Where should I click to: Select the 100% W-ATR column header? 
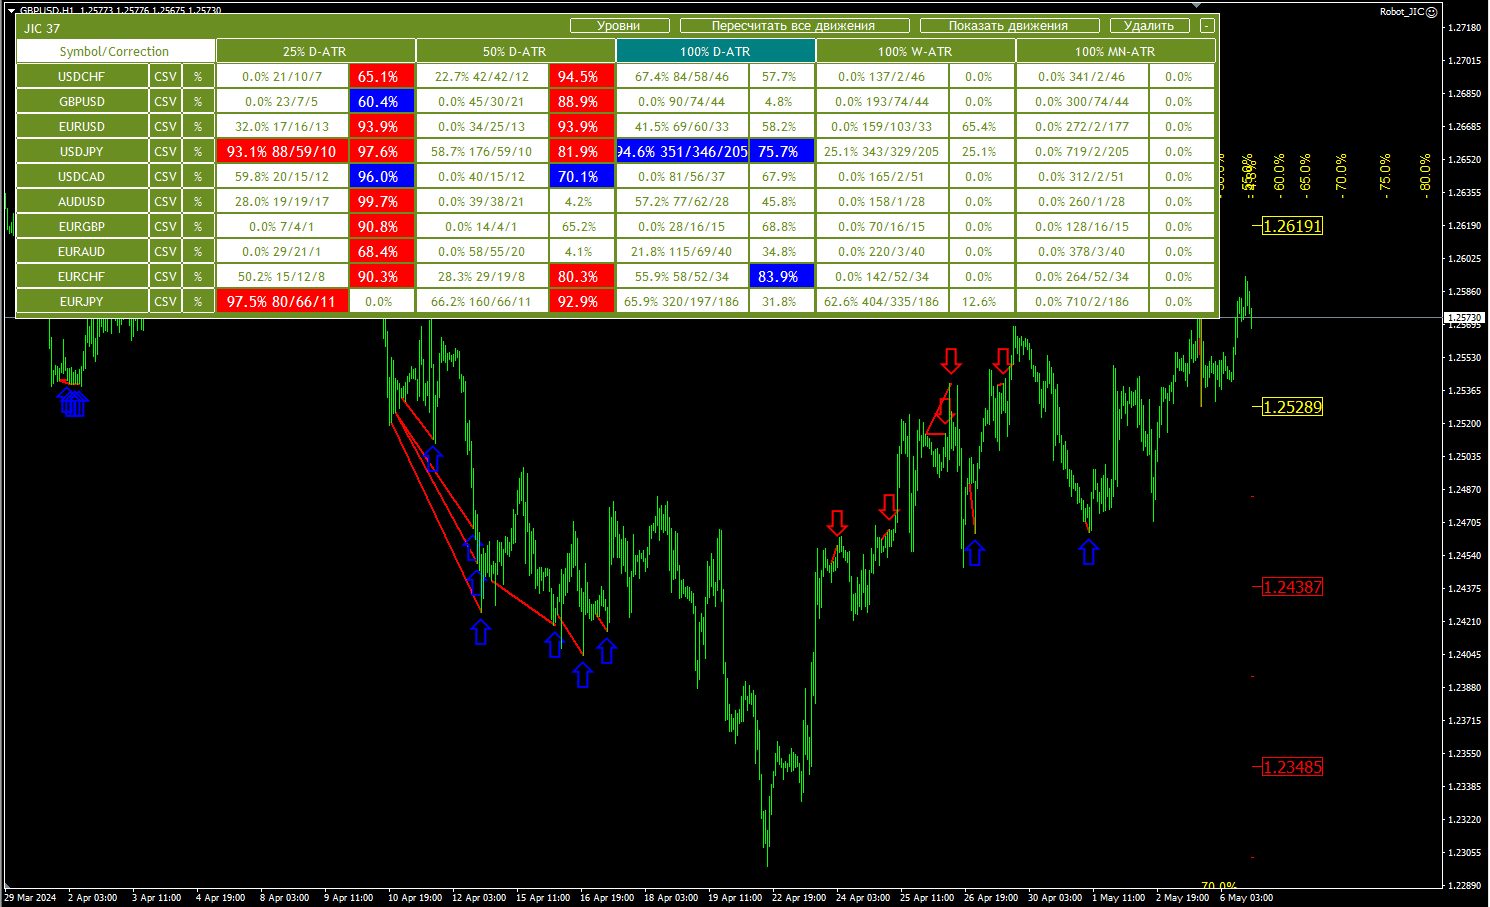(x=915, y=51)
